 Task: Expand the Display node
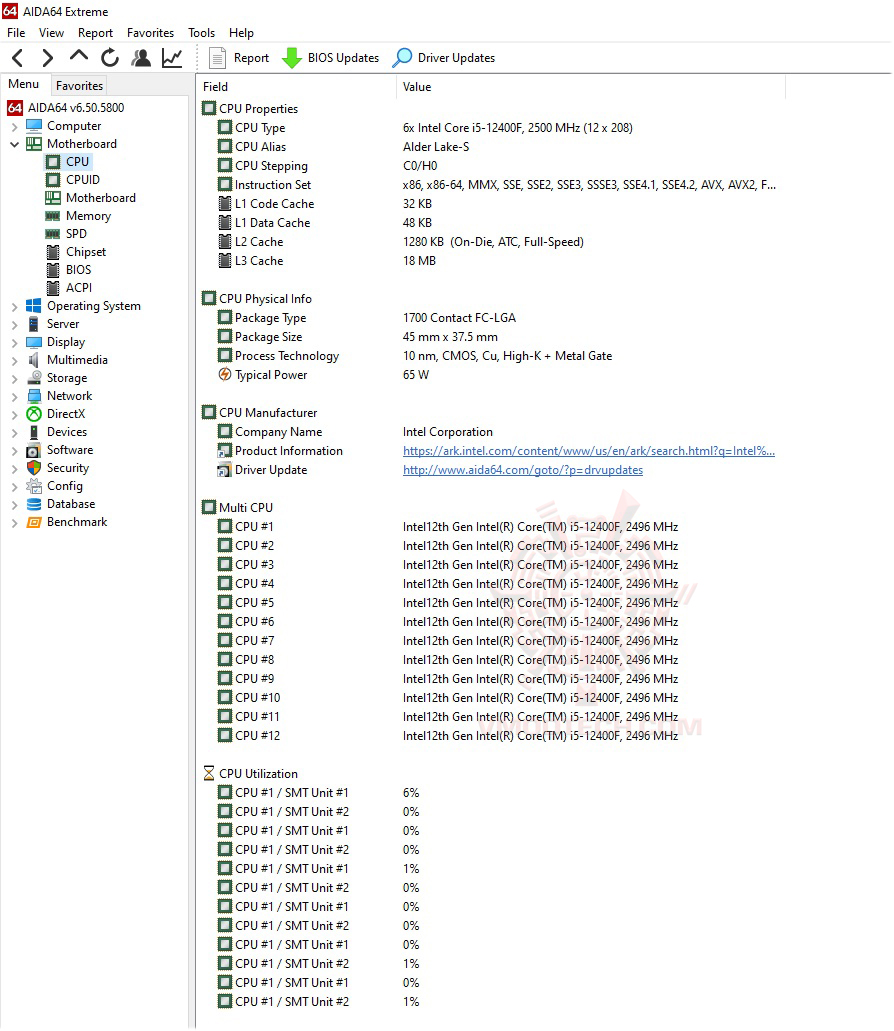point(14,343)
